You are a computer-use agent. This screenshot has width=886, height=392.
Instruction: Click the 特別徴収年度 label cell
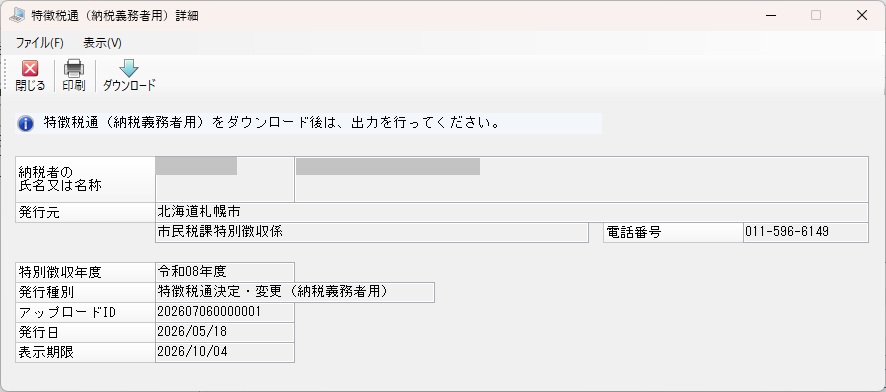85,272
